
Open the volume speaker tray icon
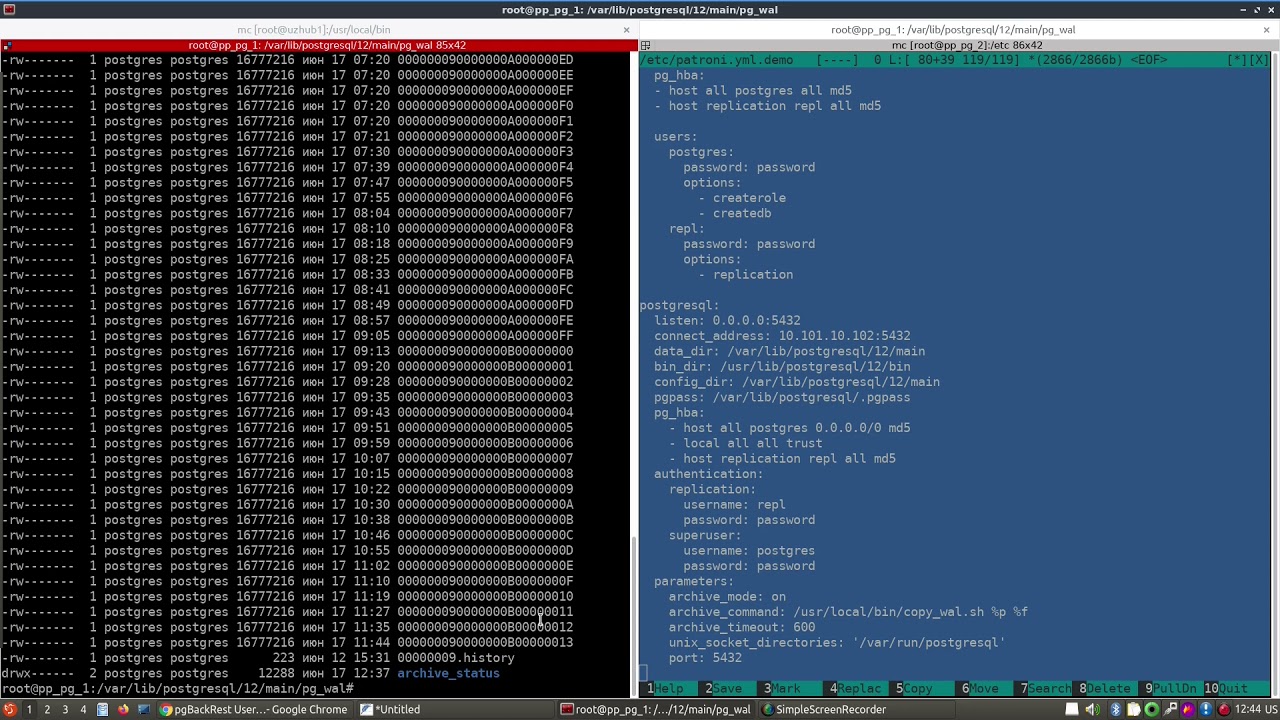point(1093,710)
